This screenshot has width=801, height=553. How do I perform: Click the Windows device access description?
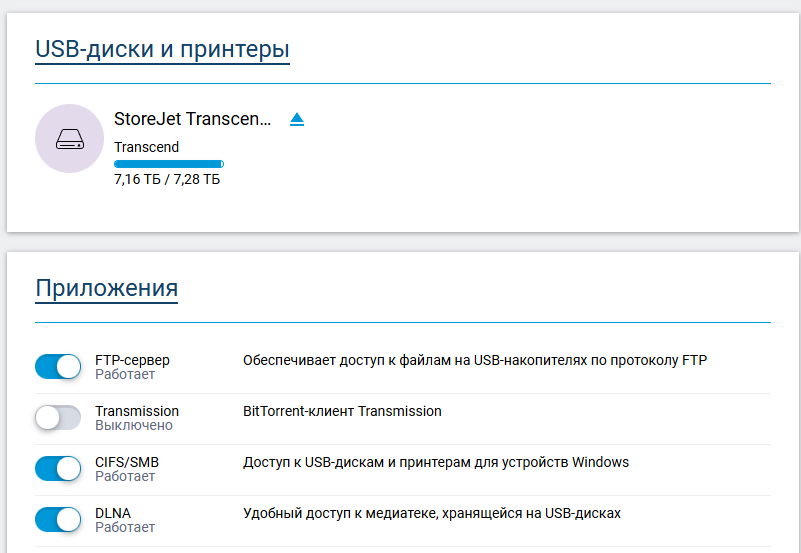click(435, 462)
